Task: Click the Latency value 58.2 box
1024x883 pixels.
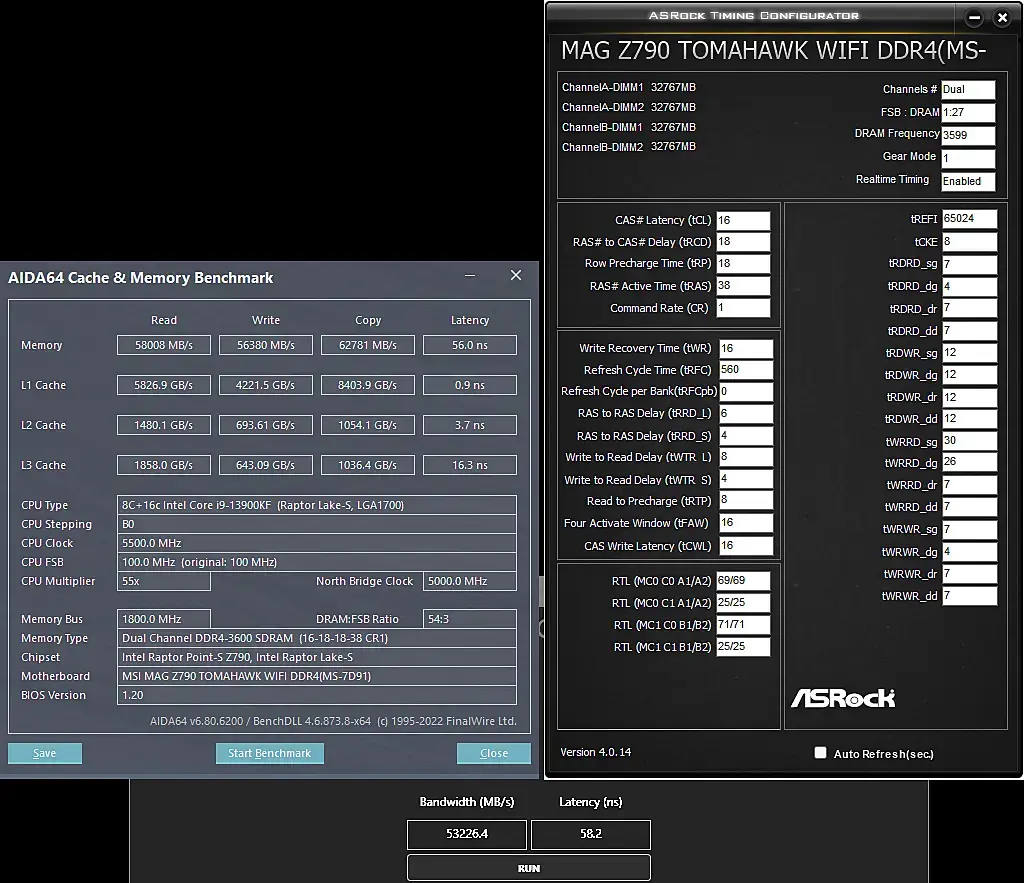Action: (x=591, y=834)
